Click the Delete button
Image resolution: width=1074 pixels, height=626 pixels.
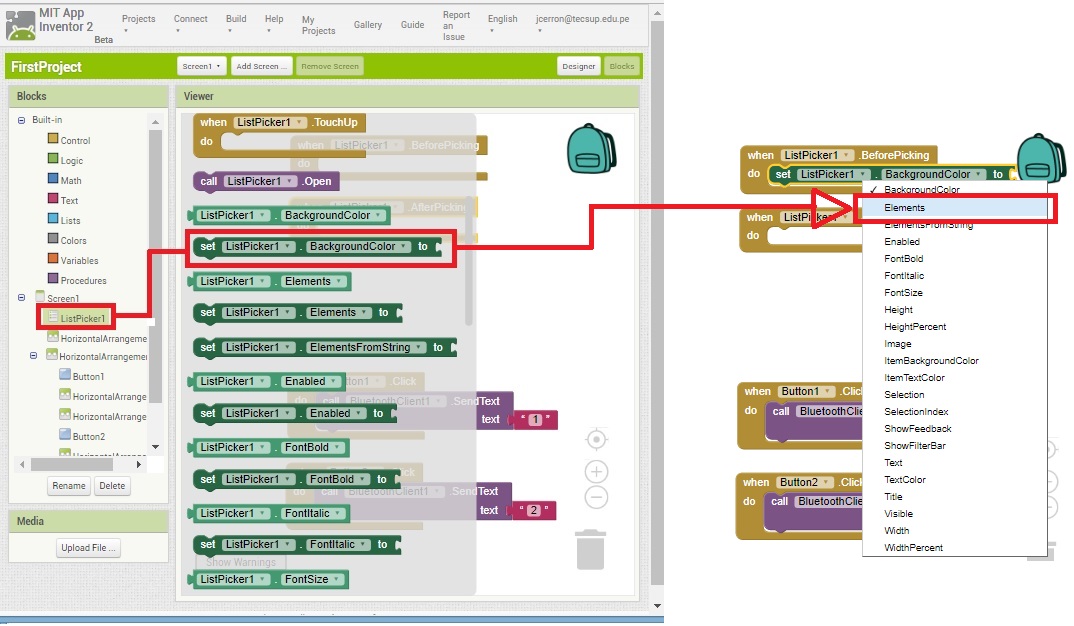(x=112, y=486)
